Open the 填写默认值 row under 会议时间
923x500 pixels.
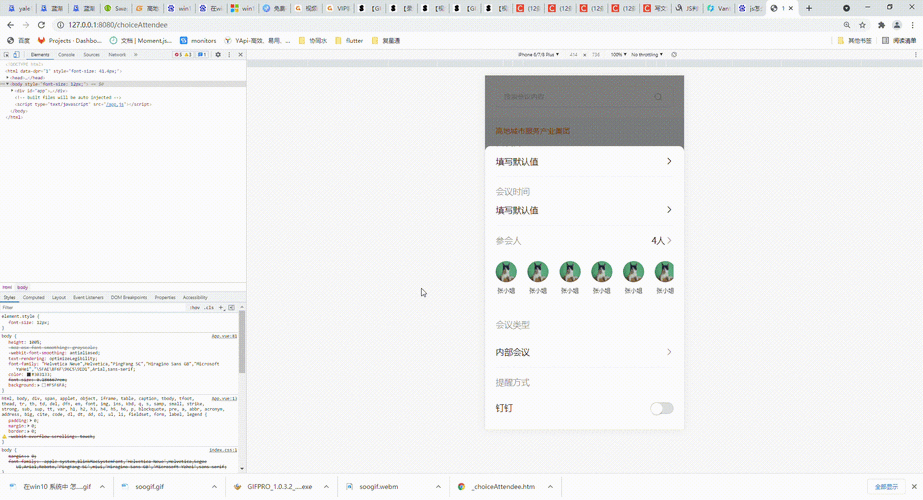584,210
